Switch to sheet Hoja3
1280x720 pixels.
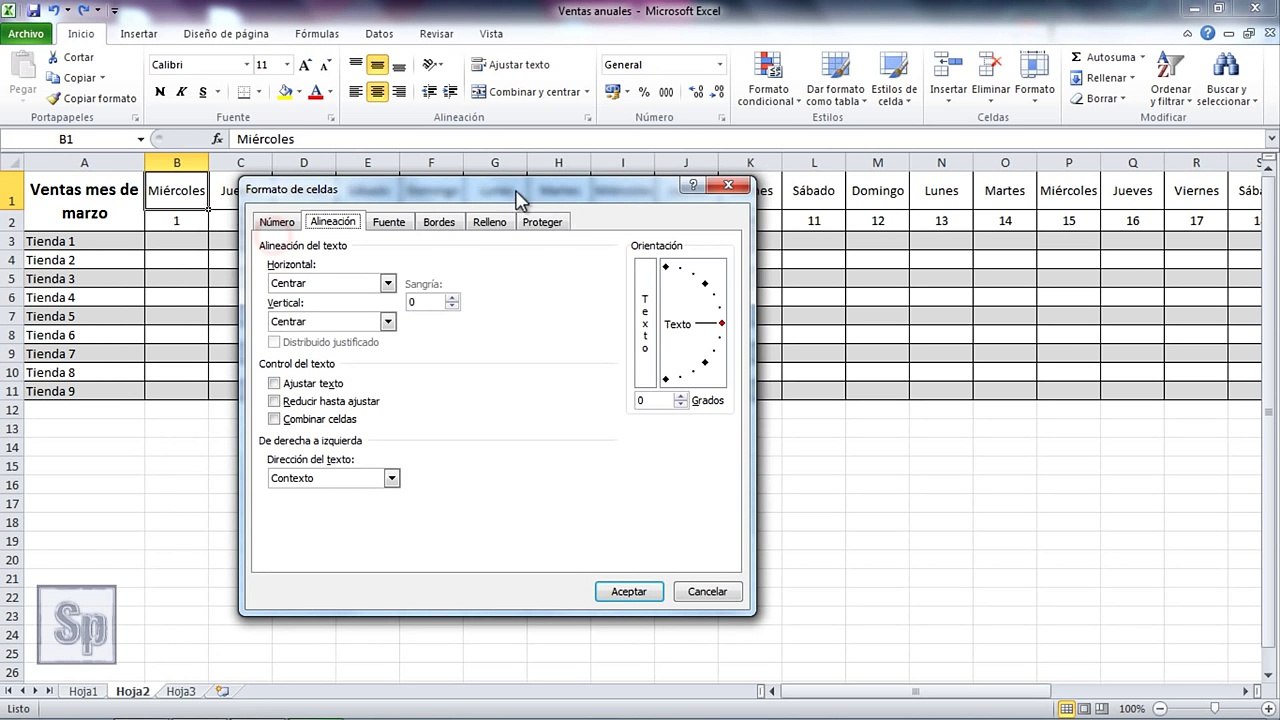click(x=181, y=691)
